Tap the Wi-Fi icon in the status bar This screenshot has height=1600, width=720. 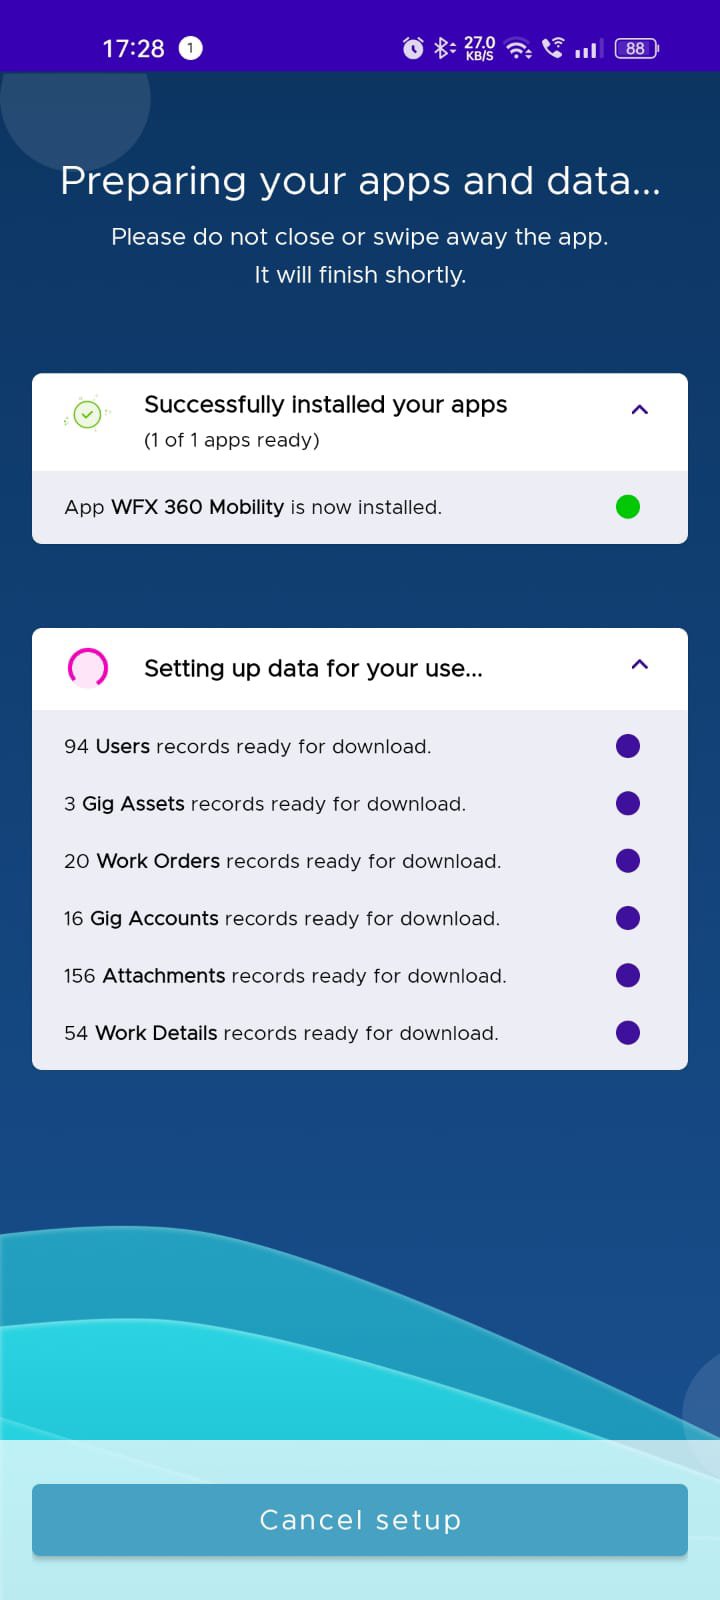pyautogui.click(x=517, y=47)
